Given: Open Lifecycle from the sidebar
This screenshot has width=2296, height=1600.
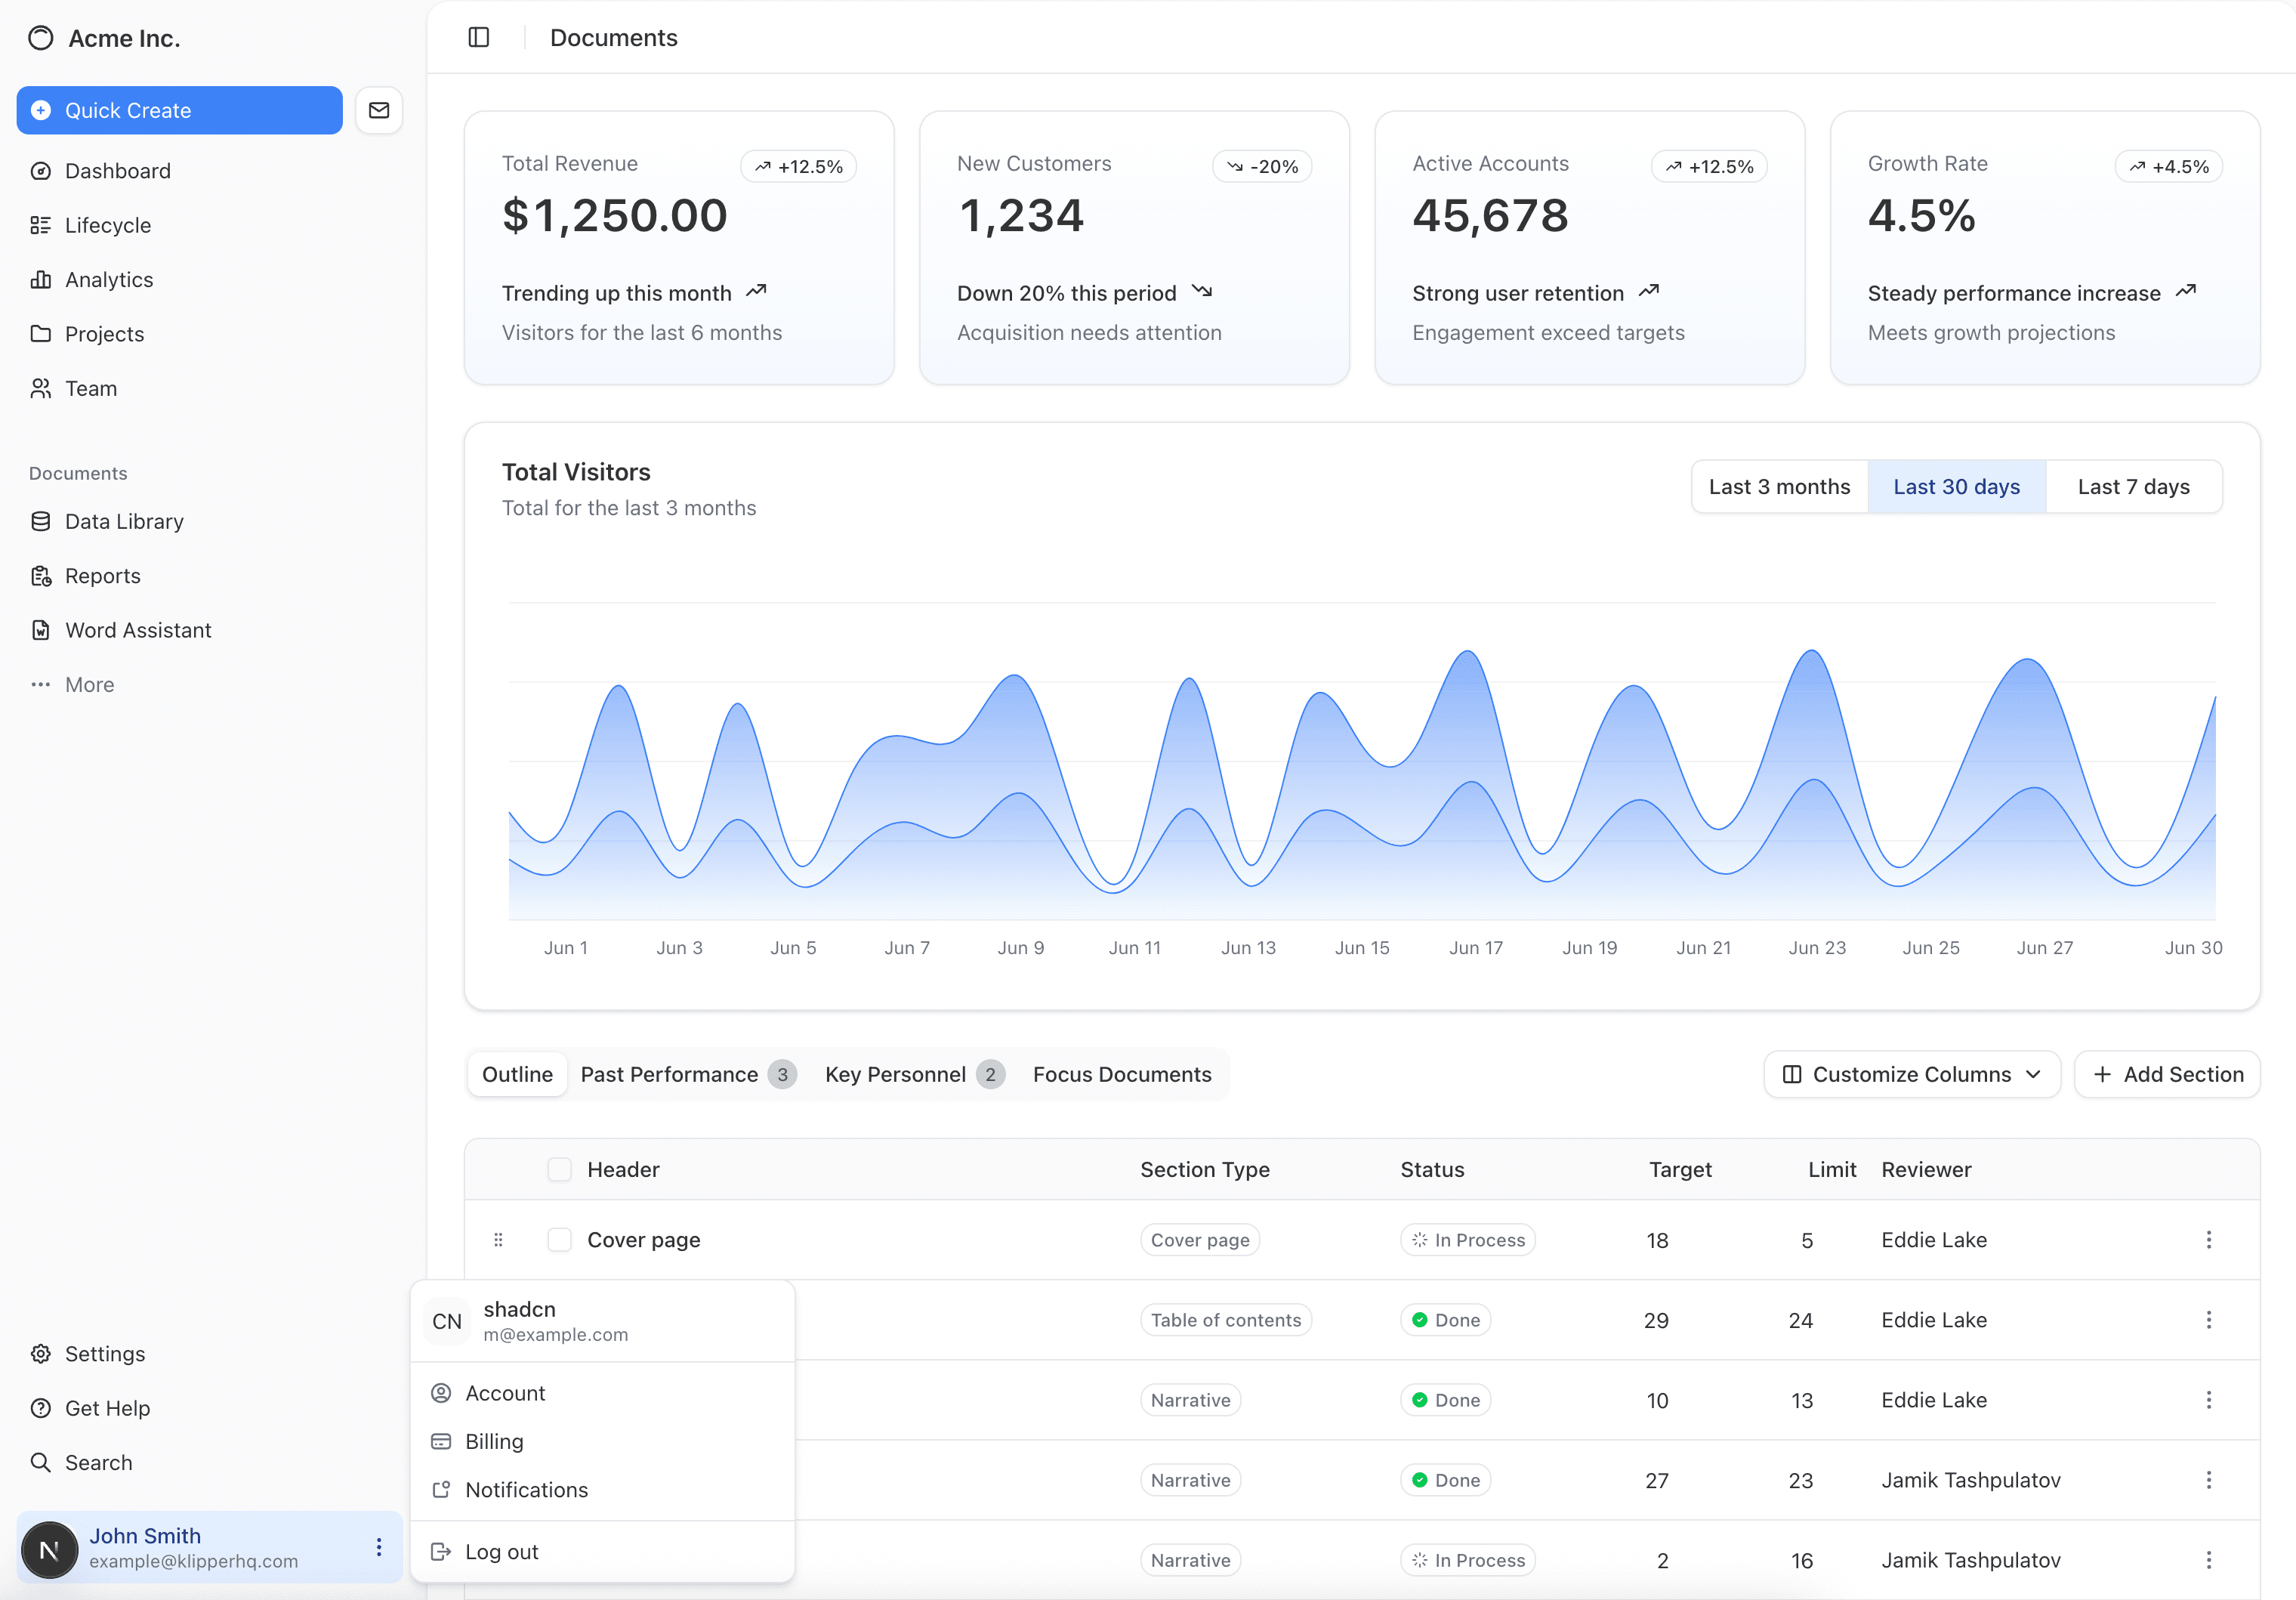Looking at the screenshot, I should point(107,225).
